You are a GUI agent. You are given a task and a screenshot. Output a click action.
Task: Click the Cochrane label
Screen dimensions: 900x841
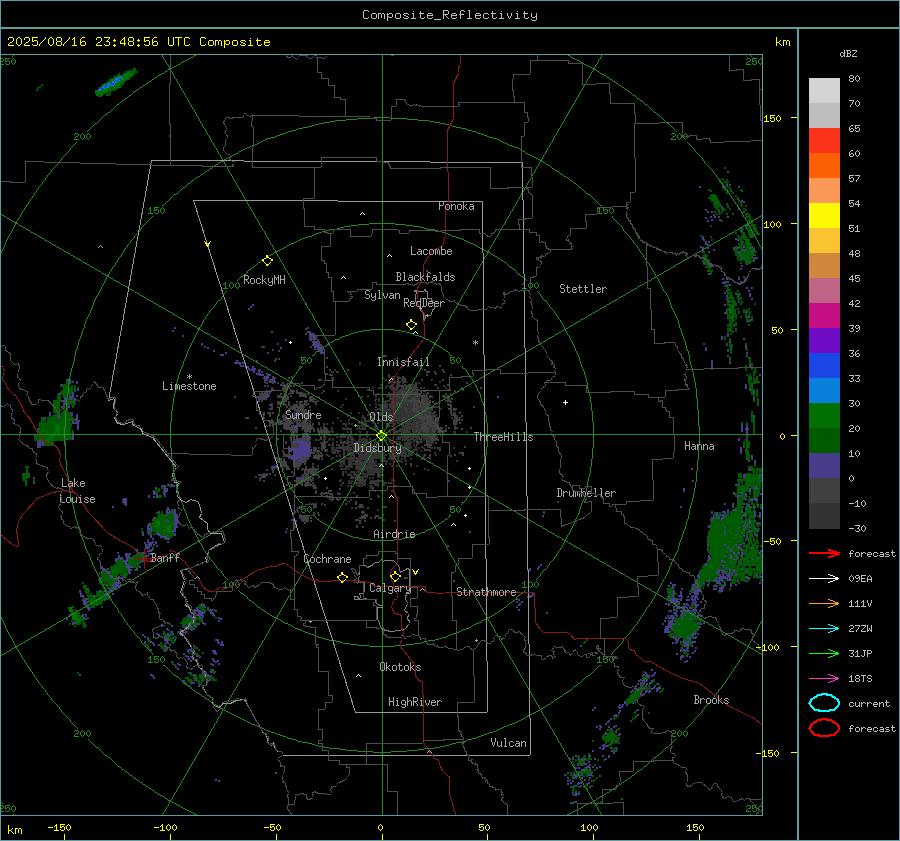click(x=327, y=559)
